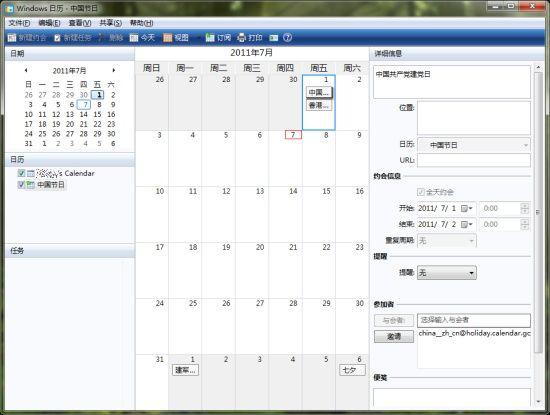
Task: Open the 结束 date picker dropdown
Action: 467,224
